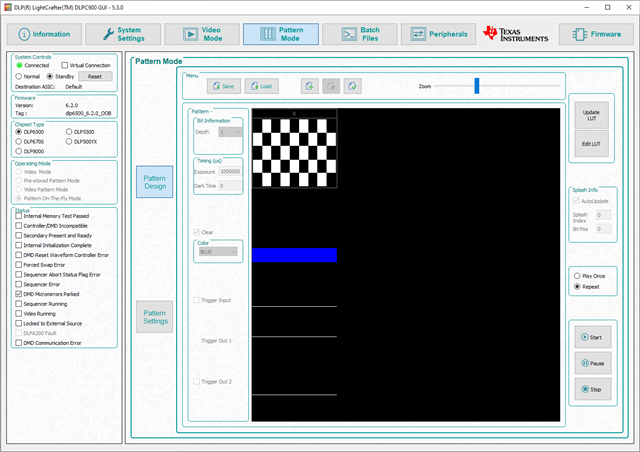Click the remove pattern icon
This screenshot has height=452, width=640.
coord(331,86)
